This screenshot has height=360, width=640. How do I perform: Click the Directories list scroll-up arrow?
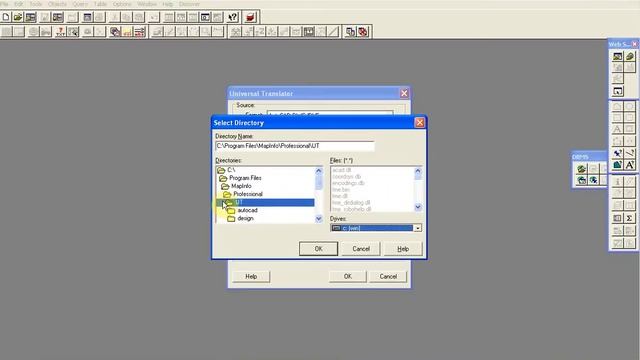(319, 171)
